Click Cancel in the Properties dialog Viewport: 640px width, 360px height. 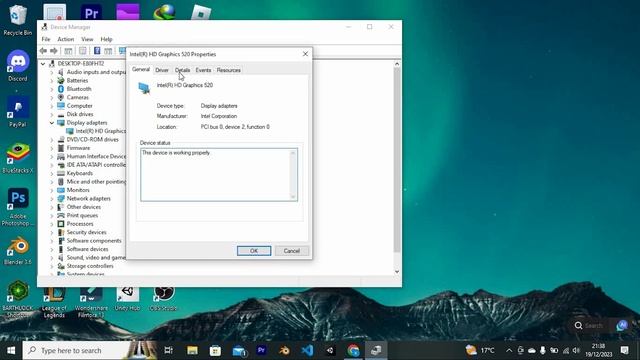291,251
